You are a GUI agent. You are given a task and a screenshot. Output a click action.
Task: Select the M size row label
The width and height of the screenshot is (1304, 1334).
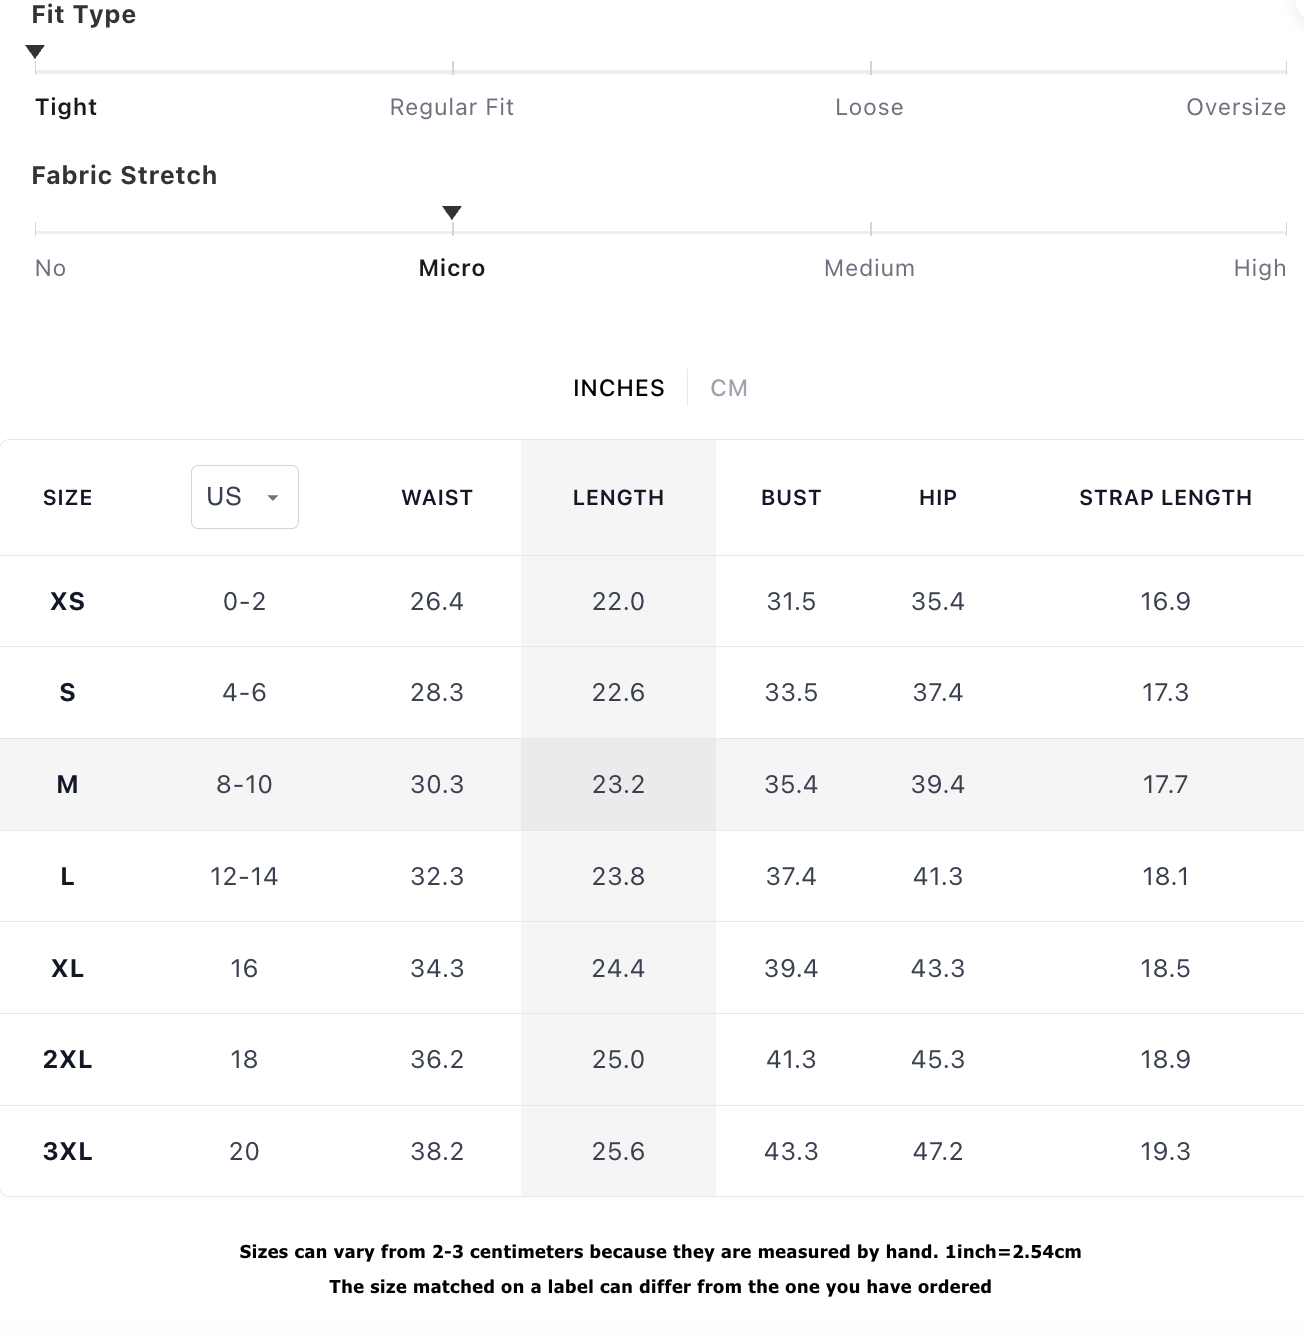coord(67,784)
